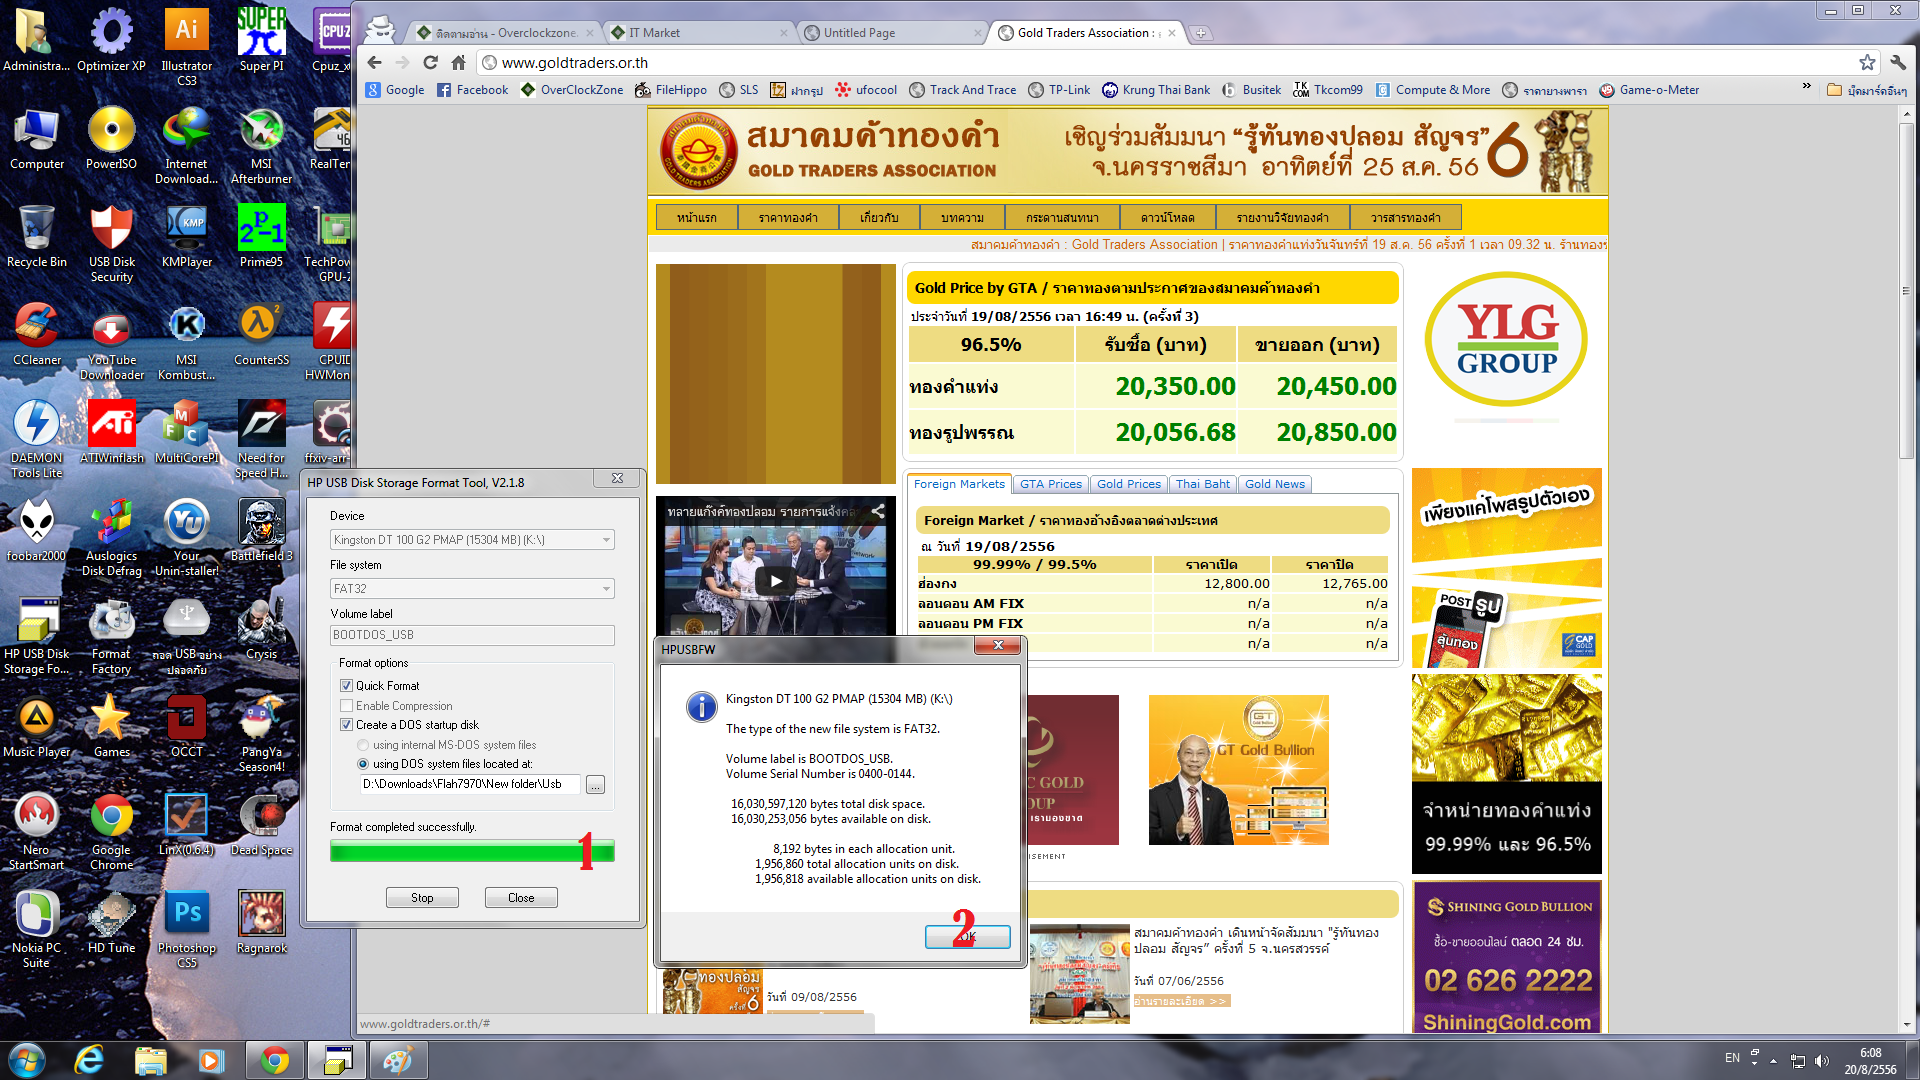Toggle the Quick Format checkbox
This screenshot has height=1080, width=1920.
[347, 686]
